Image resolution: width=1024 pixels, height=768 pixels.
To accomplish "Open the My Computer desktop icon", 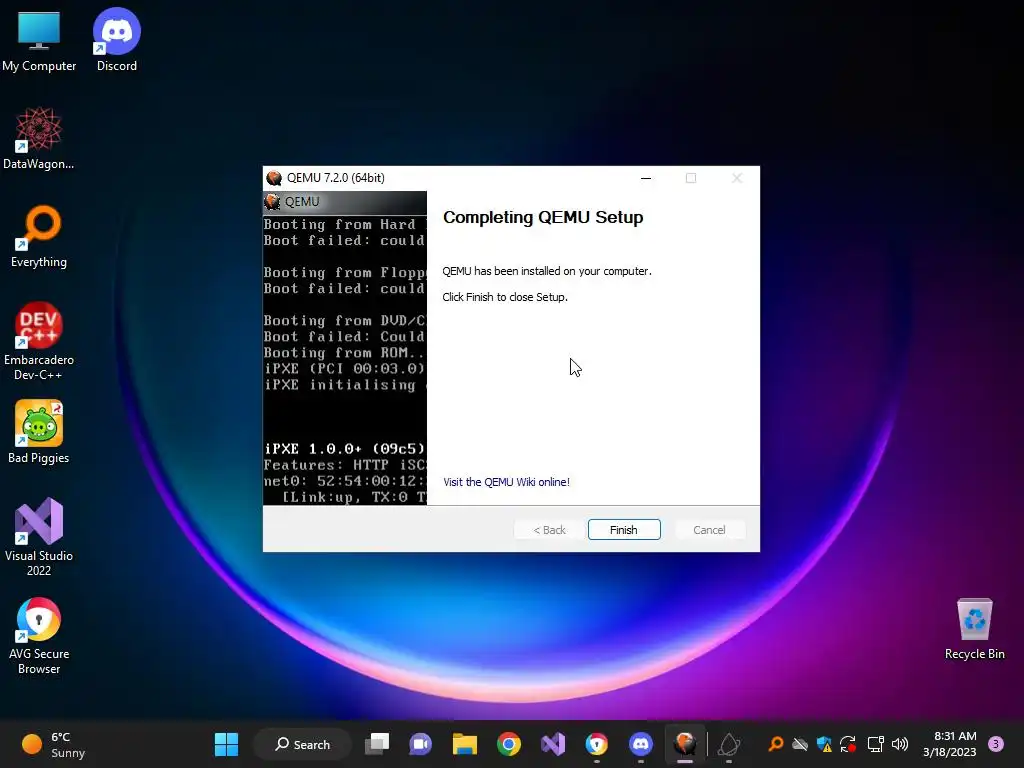I will point(39,40).
